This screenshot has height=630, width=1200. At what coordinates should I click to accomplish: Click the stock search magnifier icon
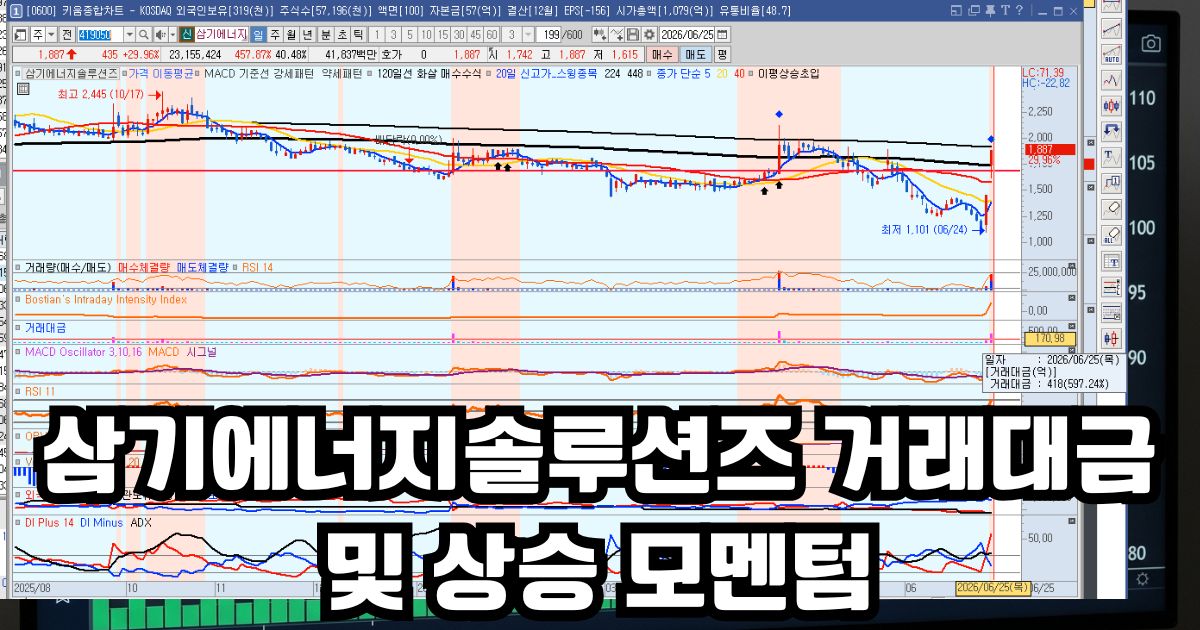tap(143, 34)
